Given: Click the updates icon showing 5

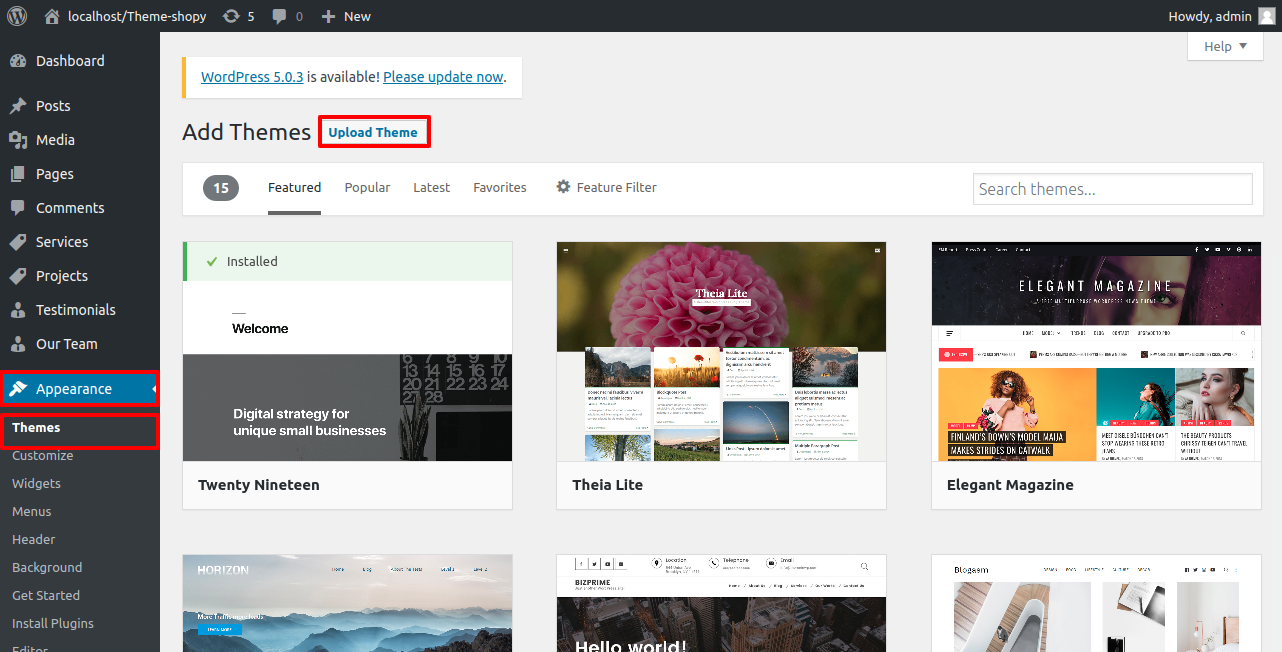Looking at the screenshot, I should tap(232, 16).
